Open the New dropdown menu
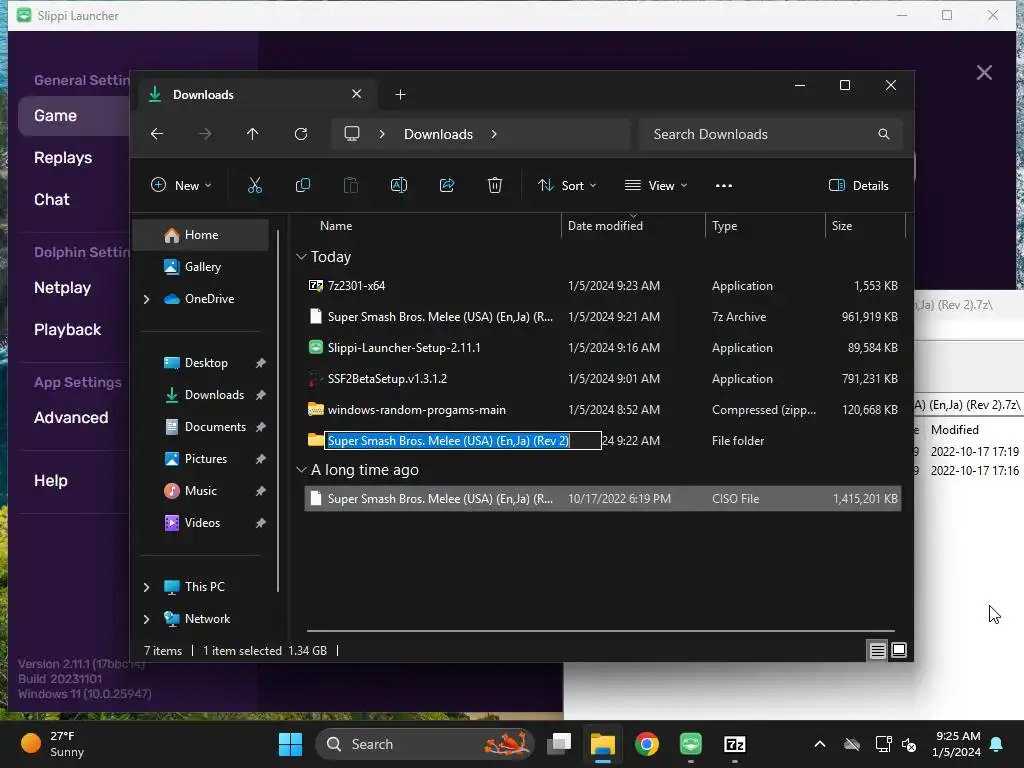This screenshot has width=1024, height=768. [x=181, y=185]
